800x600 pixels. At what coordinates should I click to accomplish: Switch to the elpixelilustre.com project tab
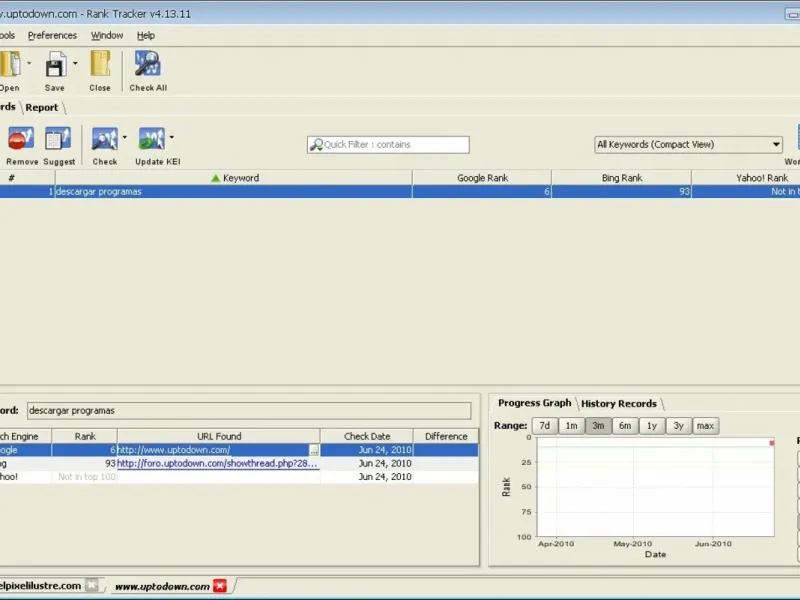[40, 585]
